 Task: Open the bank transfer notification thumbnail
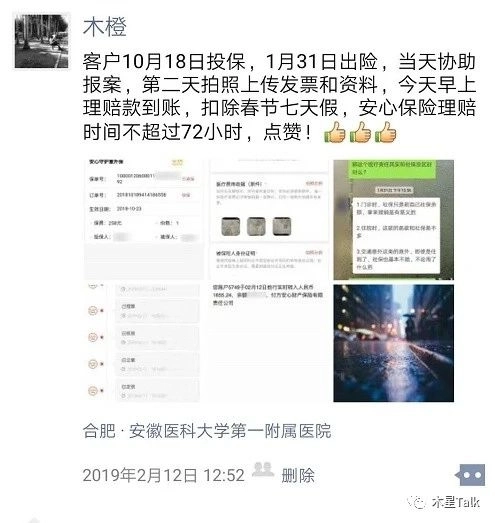coord(269,343)
